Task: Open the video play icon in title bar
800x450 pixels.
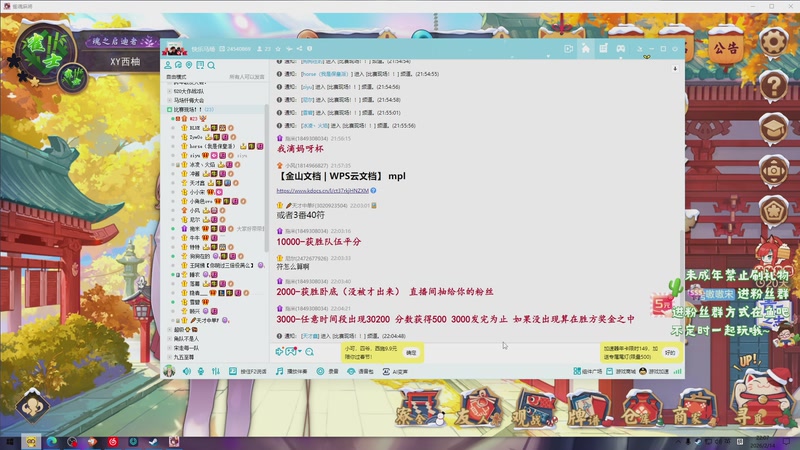Action: [569, 49]
